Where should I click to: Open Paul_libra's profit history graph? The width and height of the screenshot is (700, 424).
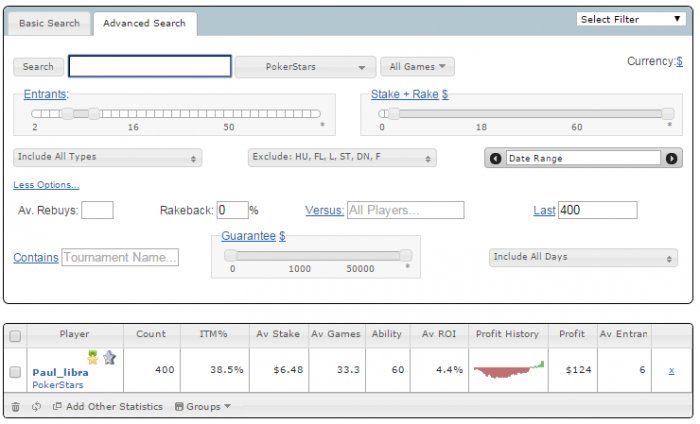tap(509, 372)
